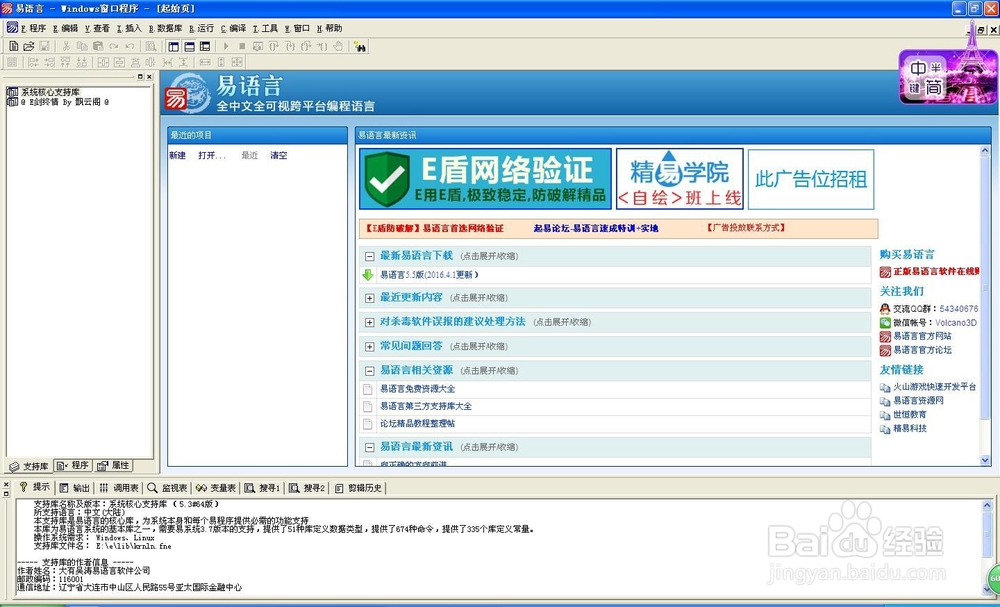Click the 易语言 app icon in menu bar
Screen dimensions: 1000x607
tap(12, 28)
